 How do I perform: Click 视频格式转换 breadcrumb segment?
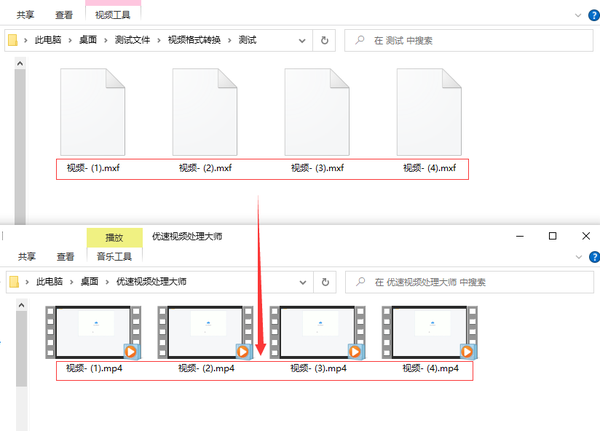[194, 40]
